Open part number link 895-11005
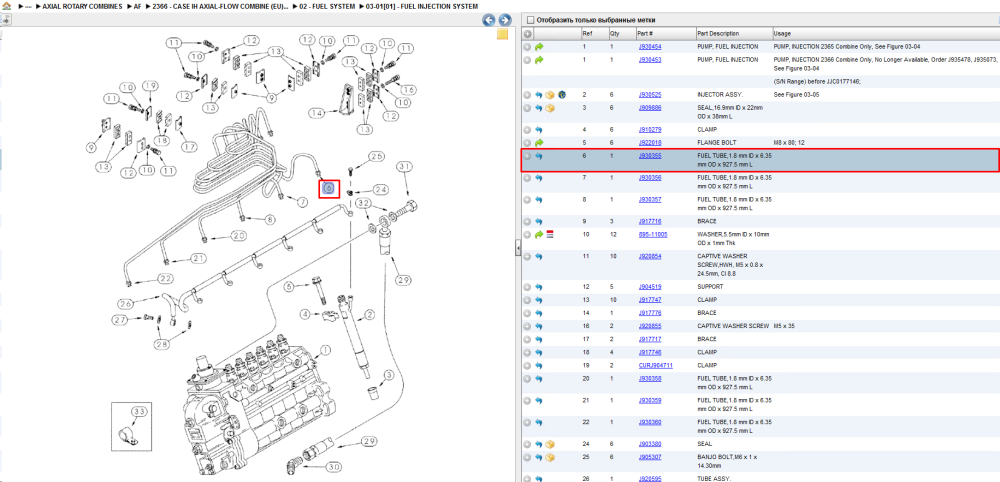This screenshot has height=482, width=1000. click(x=653, y=235)
